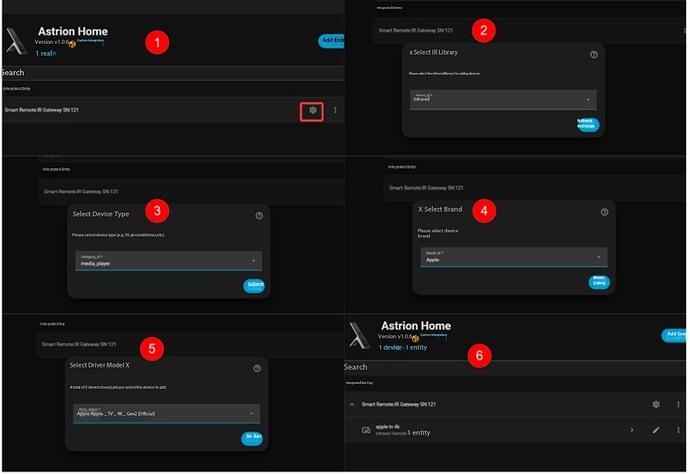Viewport: 690px width, 474px height.
Task: Click the Astrion Home logo in step 1 panel
Action: coord(16,41)
